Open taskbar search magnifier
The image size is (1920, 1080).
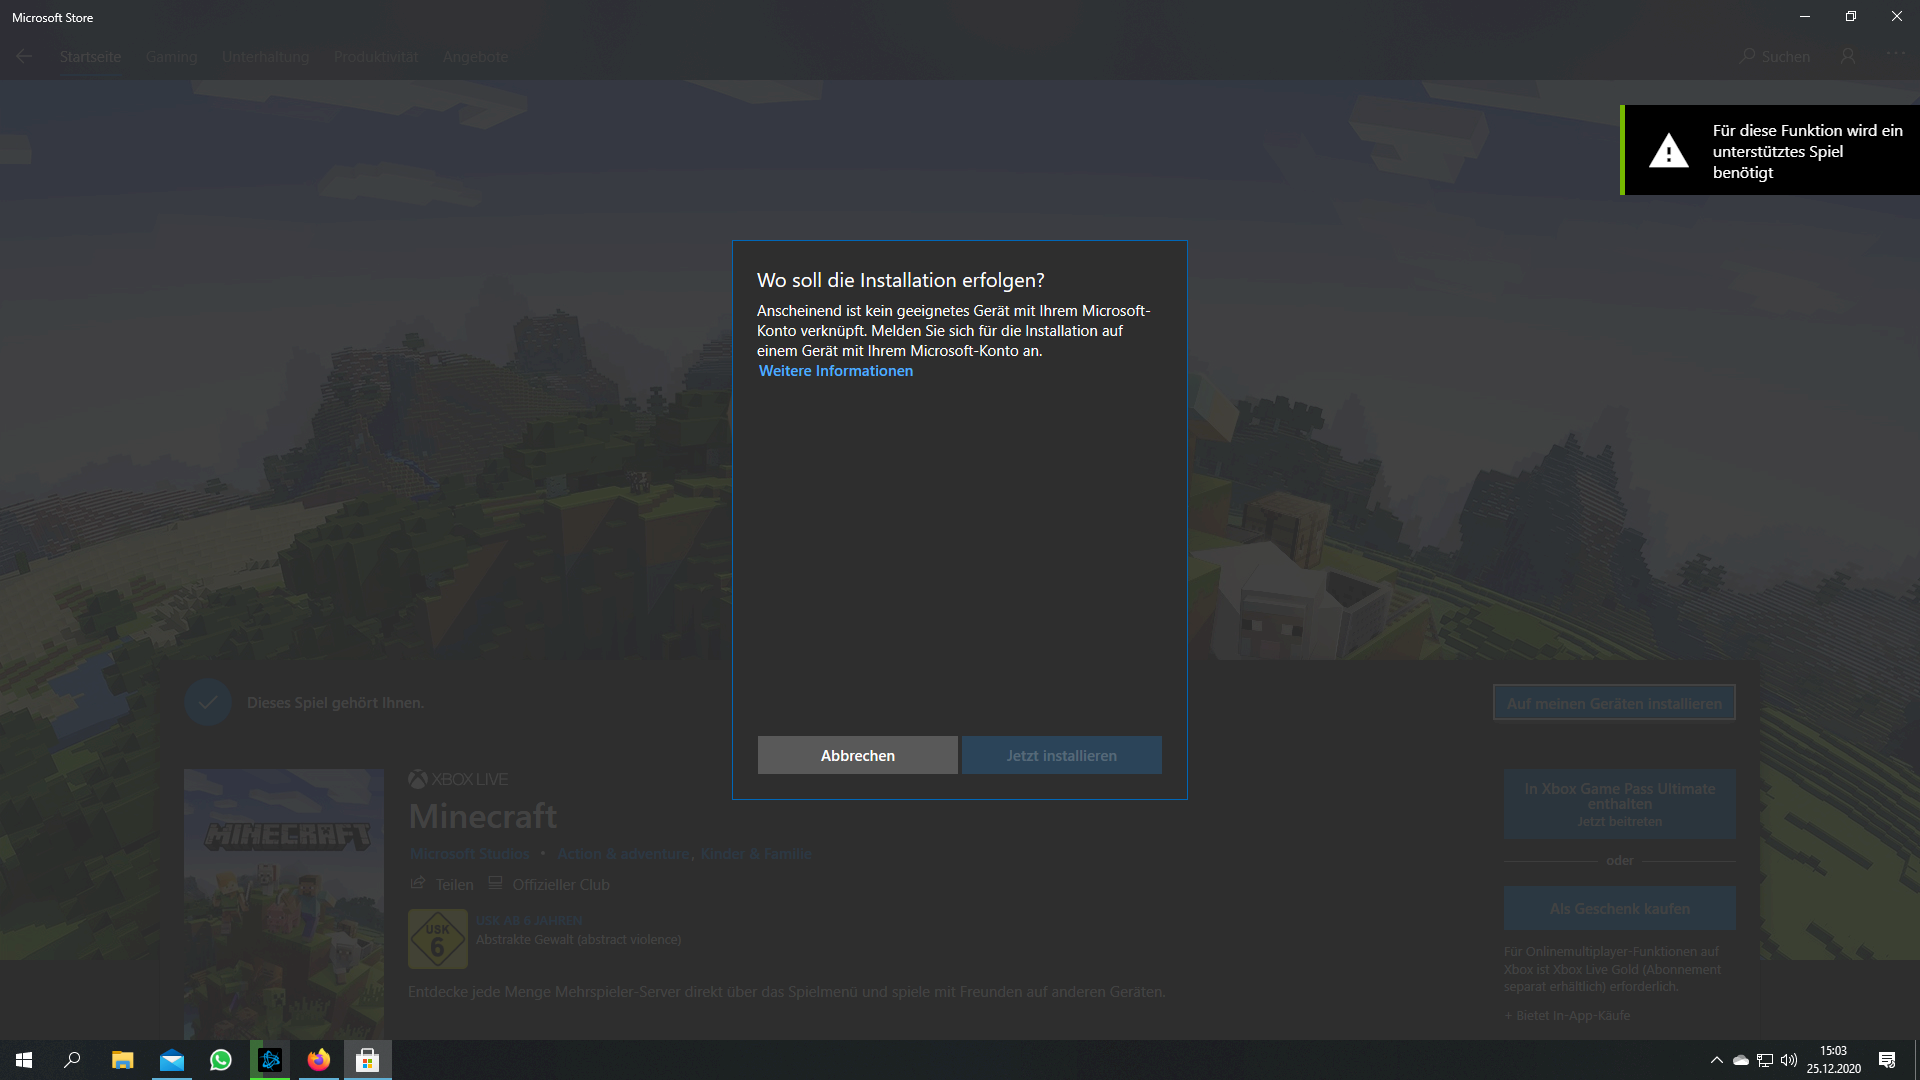72,1060
